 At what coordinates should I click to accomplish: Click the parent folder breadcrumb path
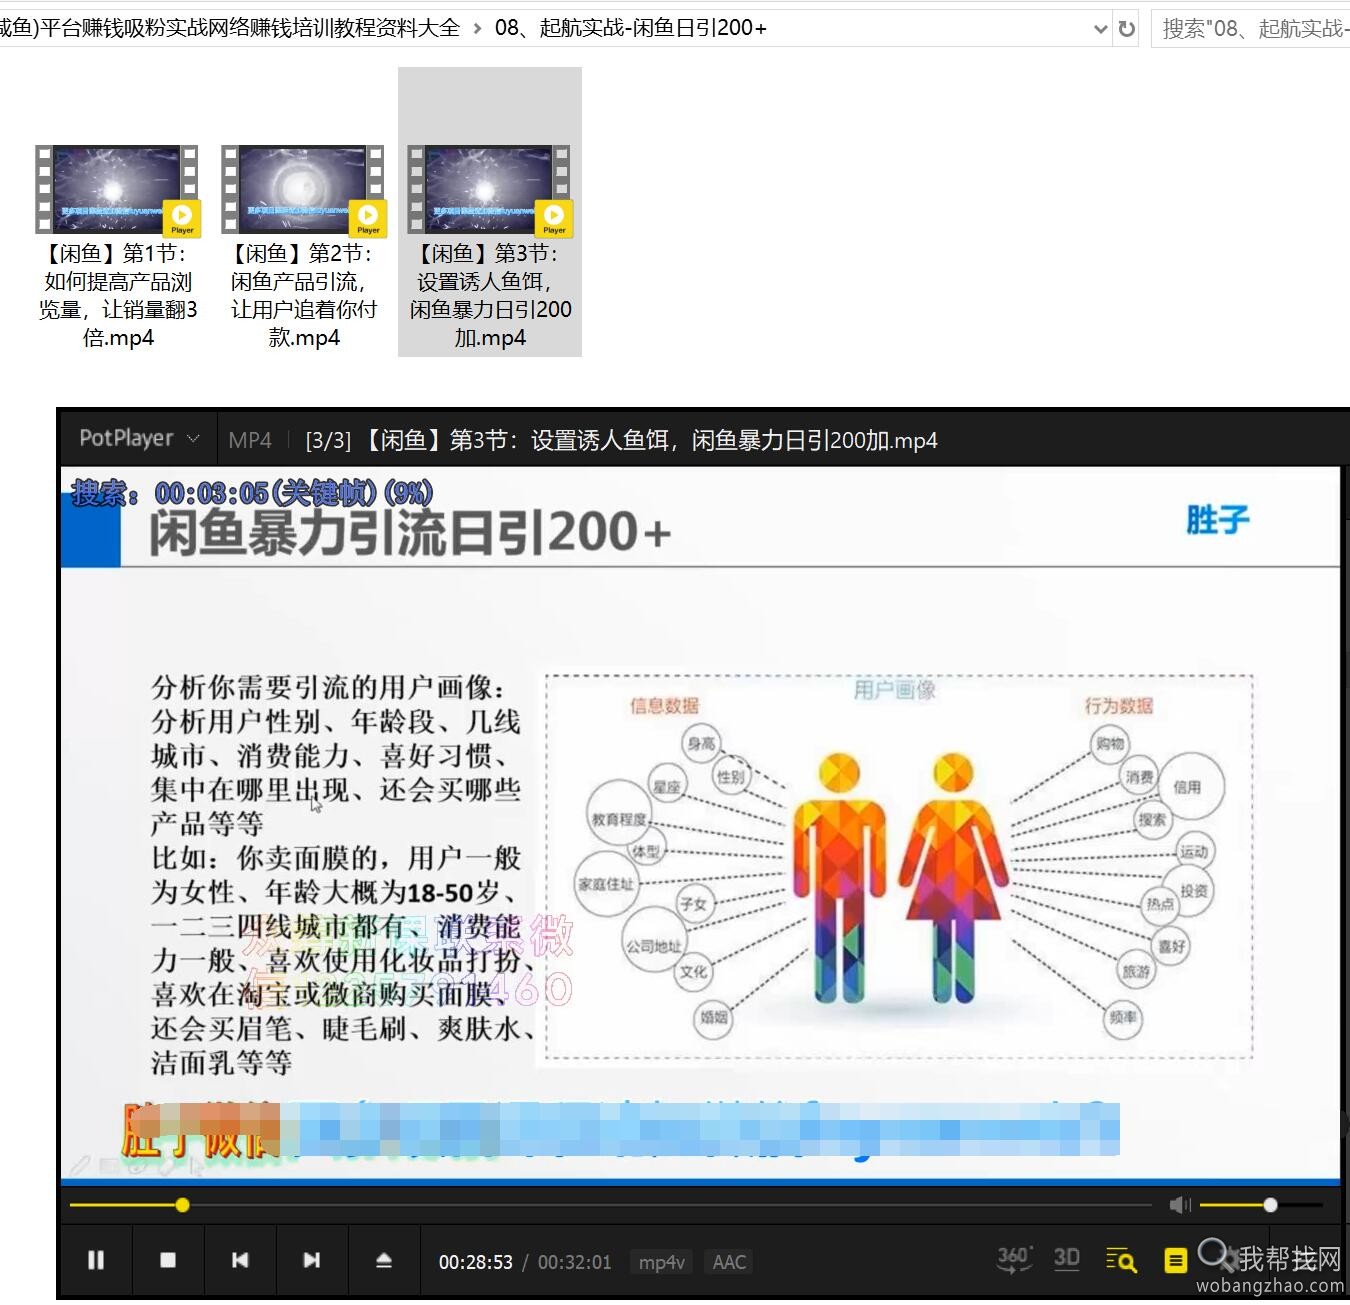[x=229, y=28]
